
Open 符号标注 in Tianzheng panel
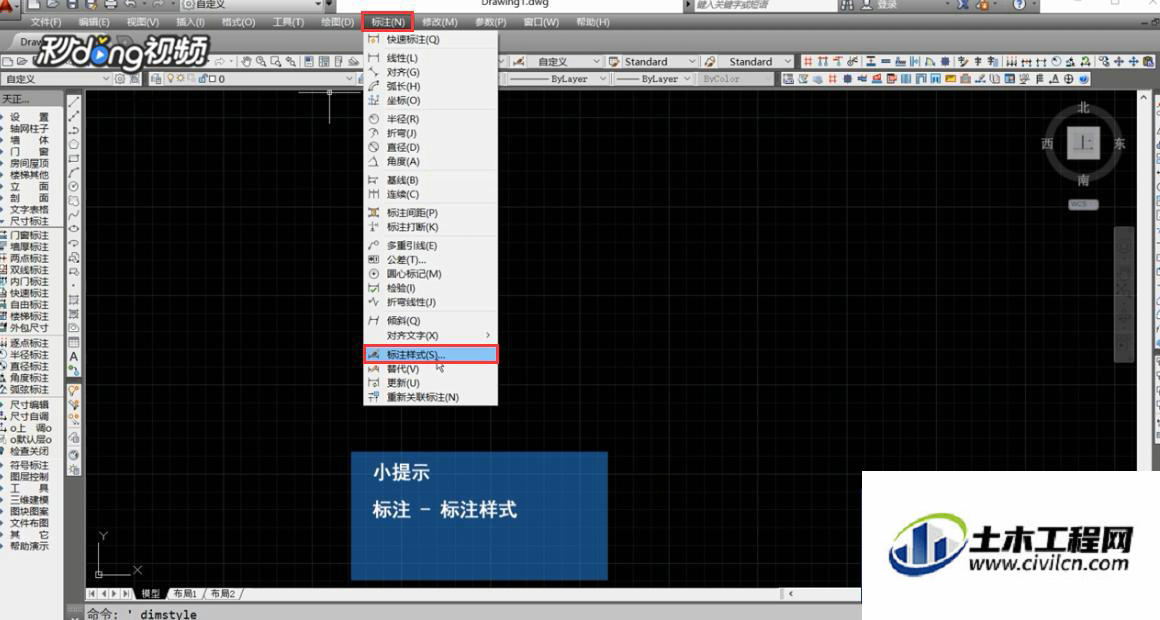[29, 465]
